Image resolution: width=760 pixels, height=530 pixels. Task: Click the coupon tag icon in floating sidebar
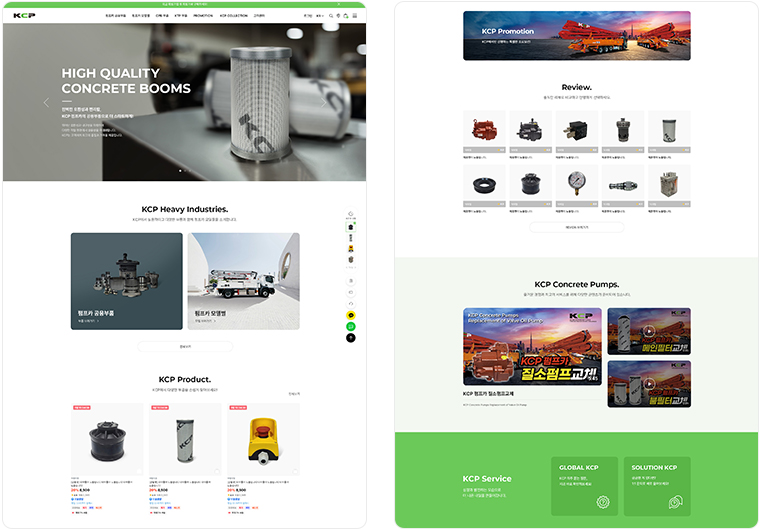point(351,292)
